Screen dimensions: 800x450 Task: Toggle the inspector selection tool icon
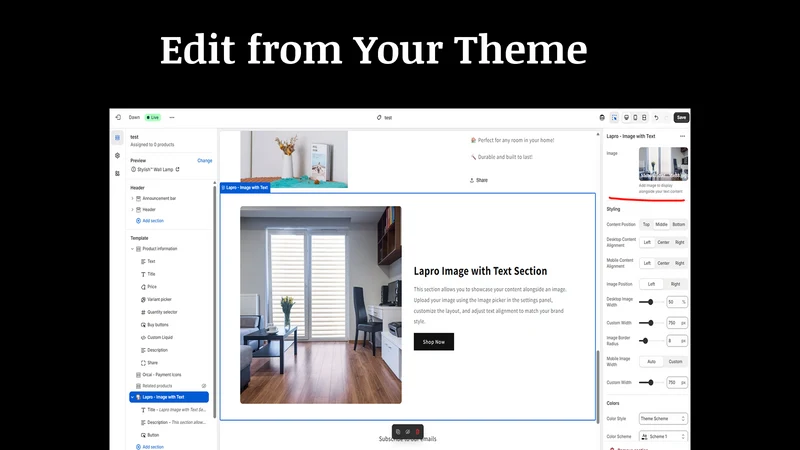(614, 117)
